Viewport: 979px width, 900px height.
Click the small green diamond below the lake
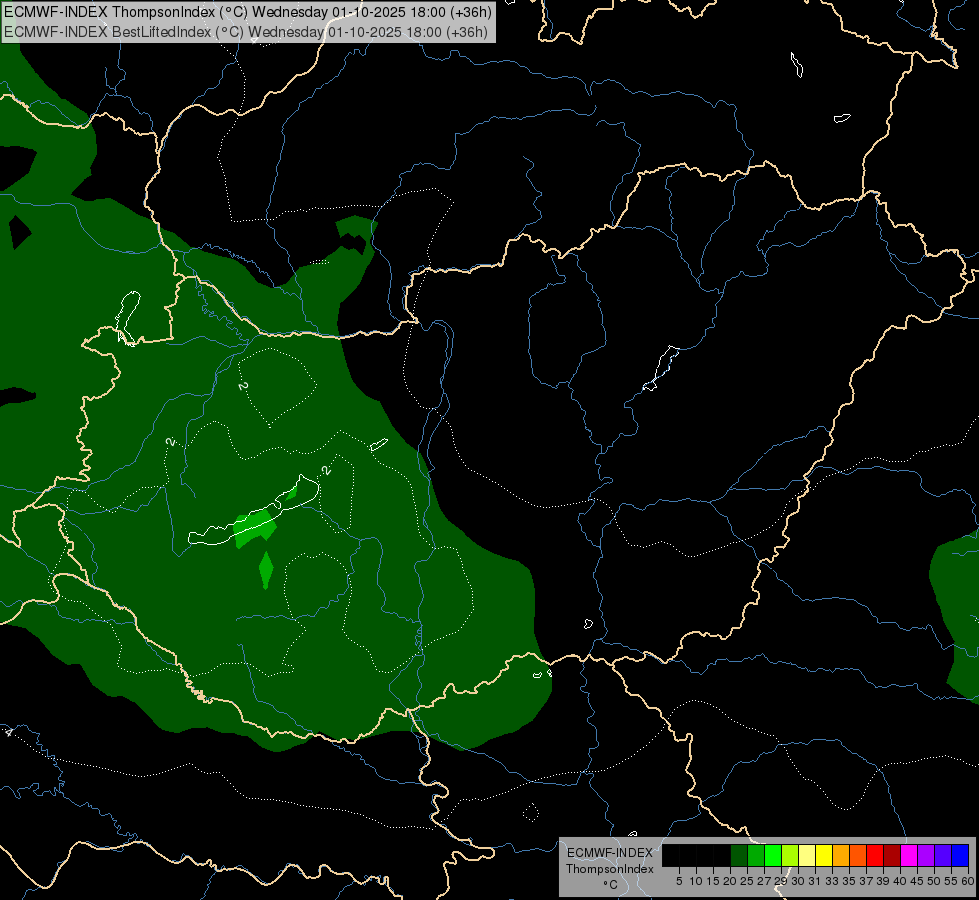pos(266,570)
